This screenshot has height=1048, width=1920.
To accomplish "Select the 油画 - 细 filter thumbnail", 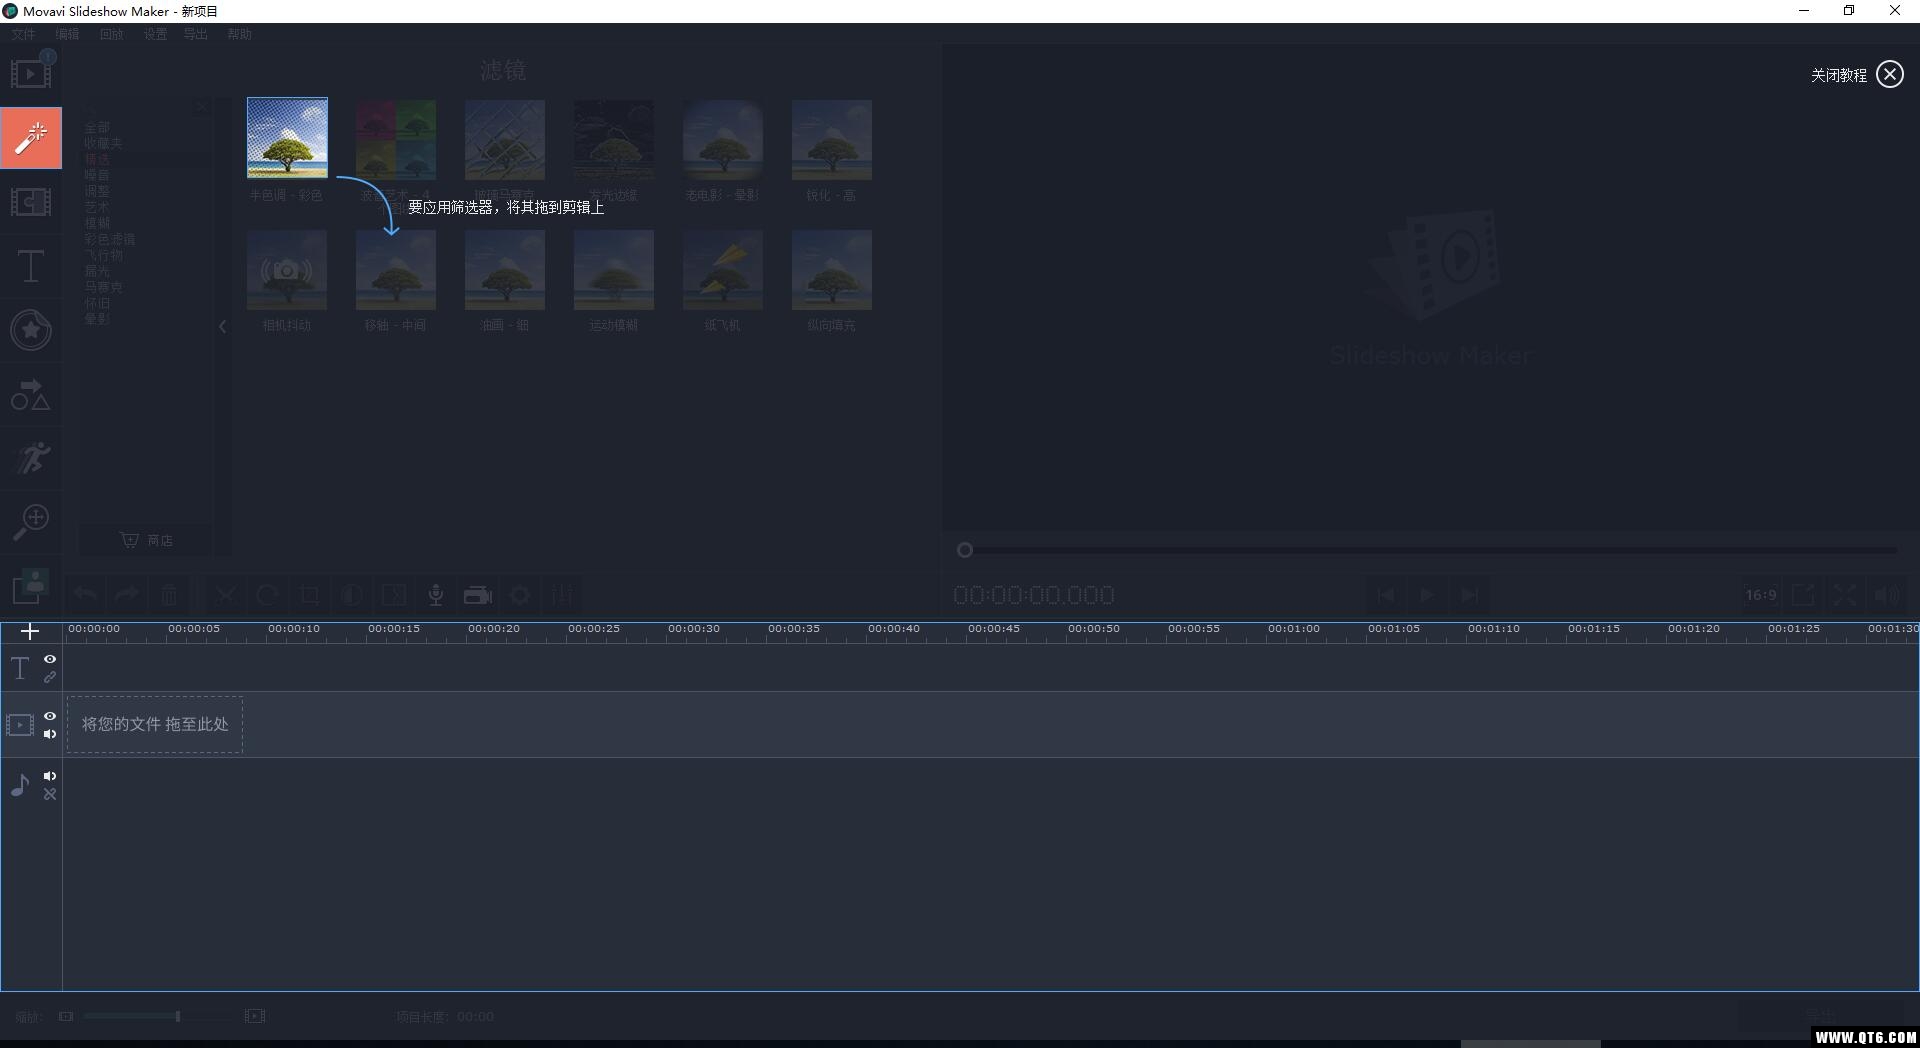I will [x=505, y=270].
